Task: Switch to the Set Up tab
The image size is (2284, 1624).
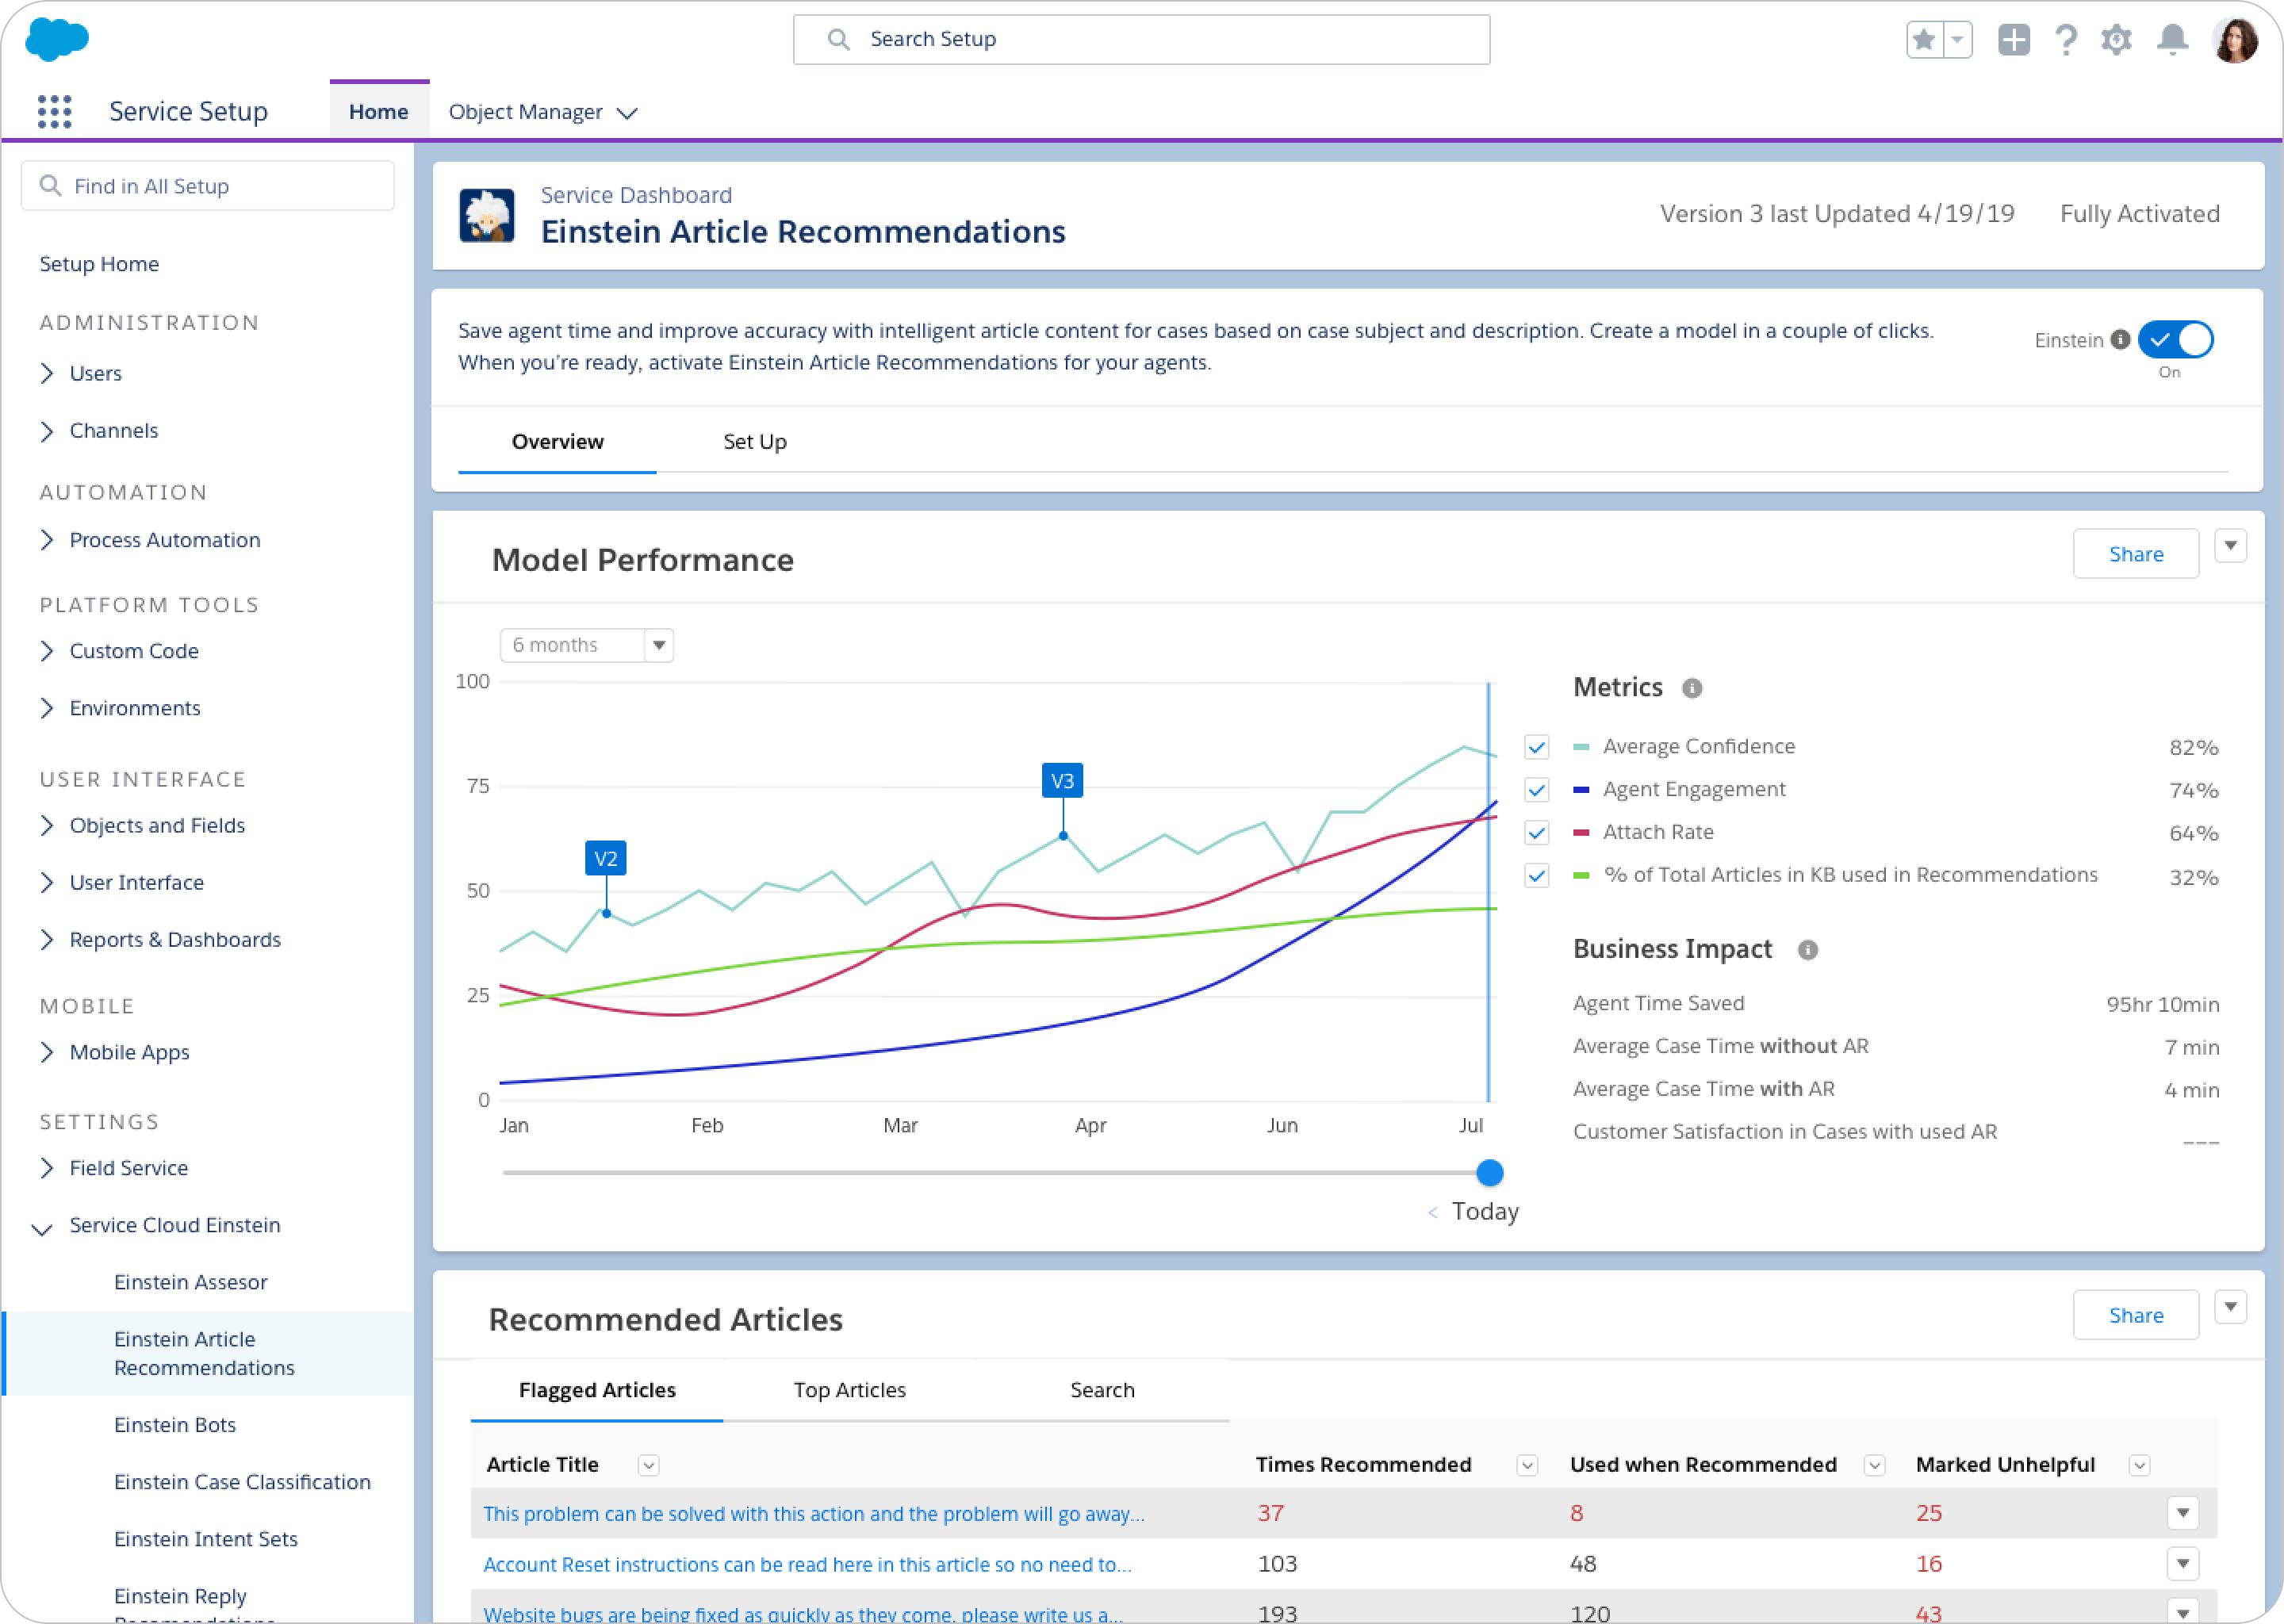Action: (x=755, y=442)
